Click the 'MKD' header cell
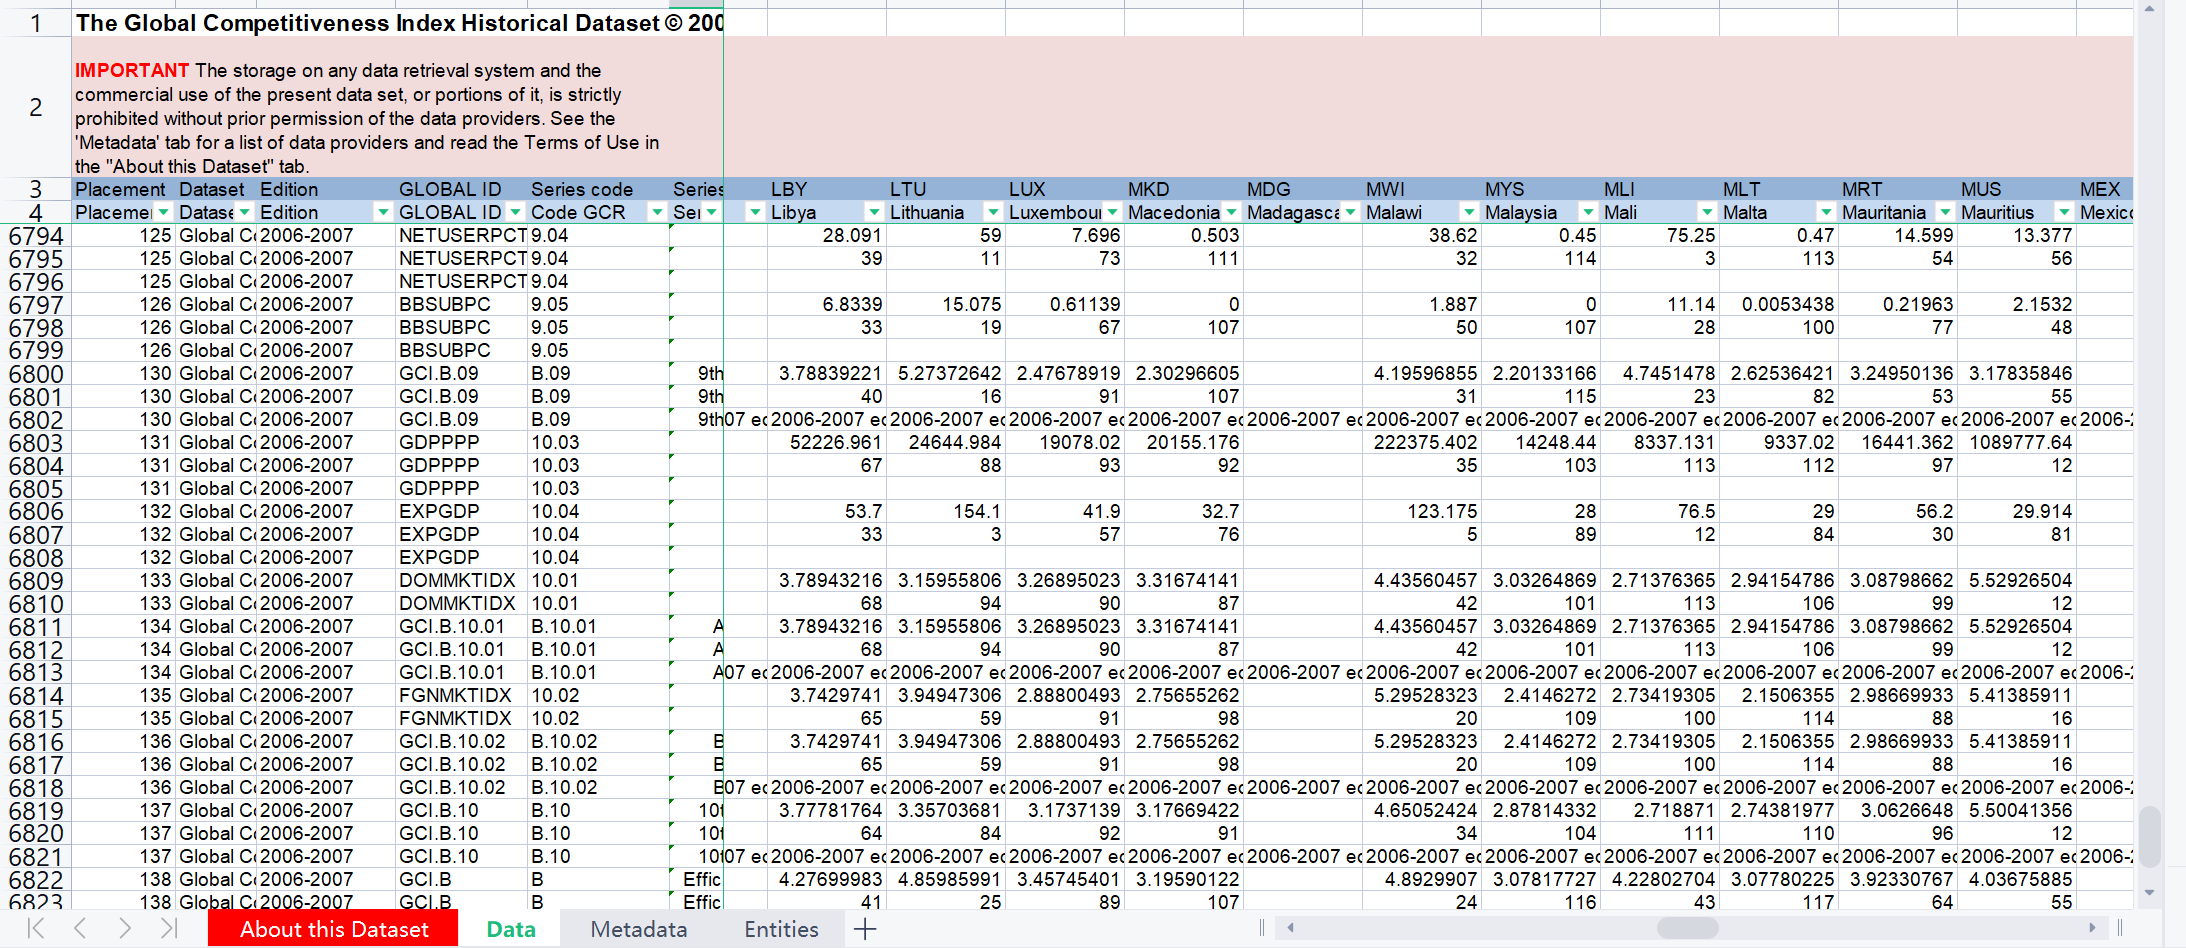Screen dimensions: 2186x948 coord(1183,189)
